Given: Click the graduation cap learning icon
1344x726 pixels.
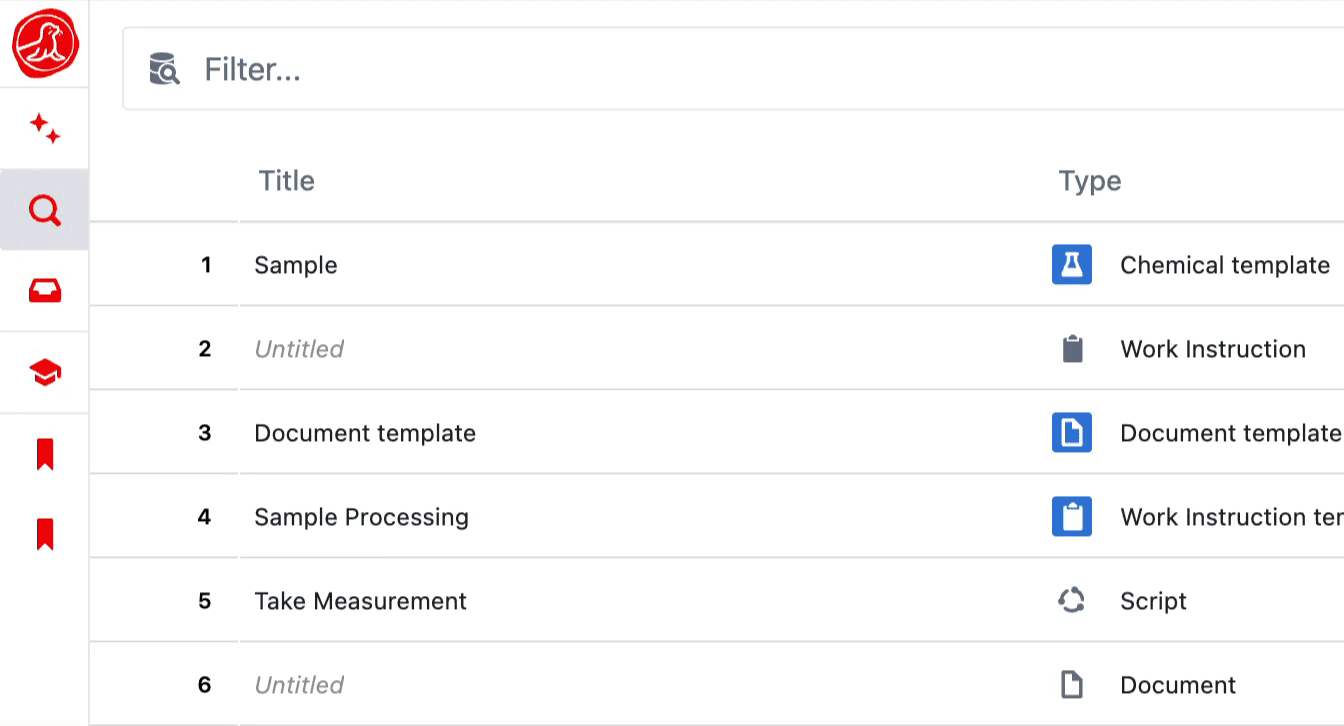Looking at the screenshot, I should (44, 371).
